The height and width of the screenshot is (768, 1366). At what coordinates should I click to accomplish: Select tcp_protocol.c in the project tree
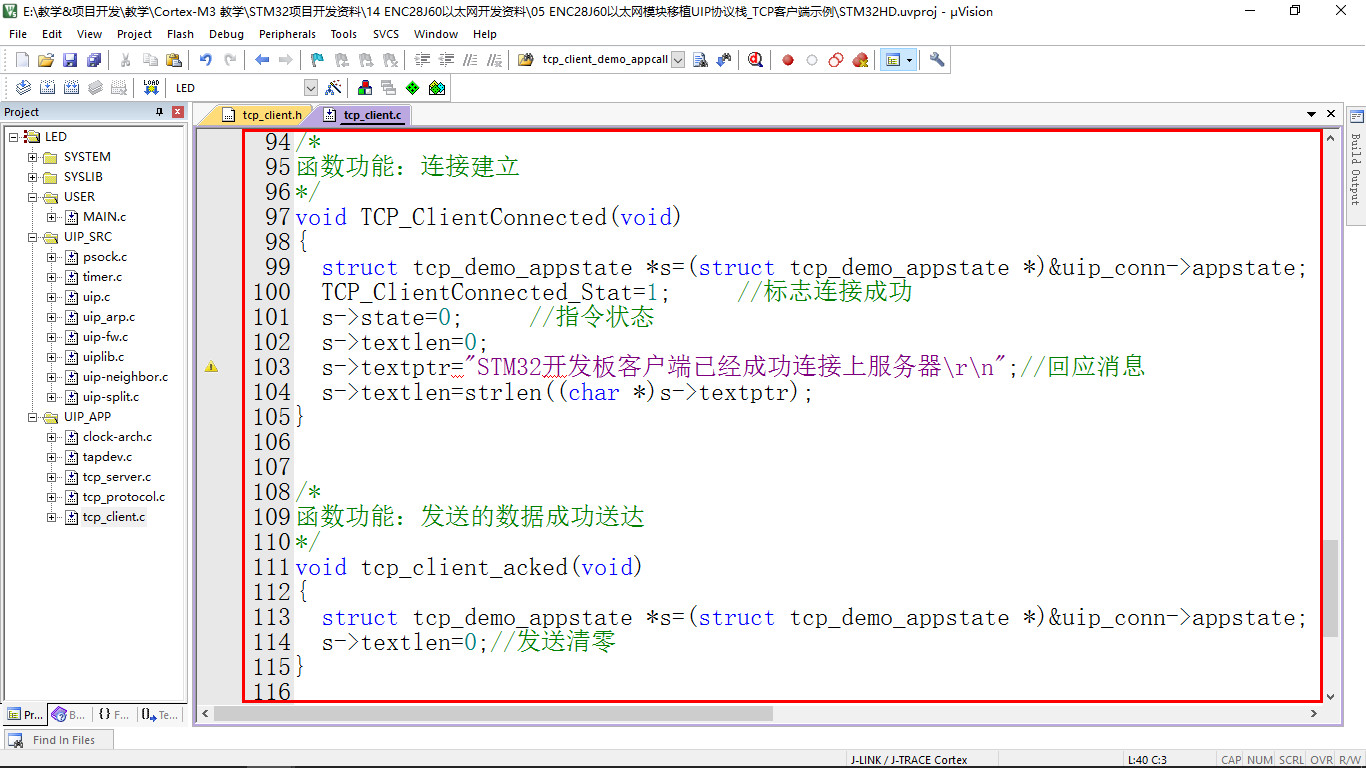tap(124, 497)
